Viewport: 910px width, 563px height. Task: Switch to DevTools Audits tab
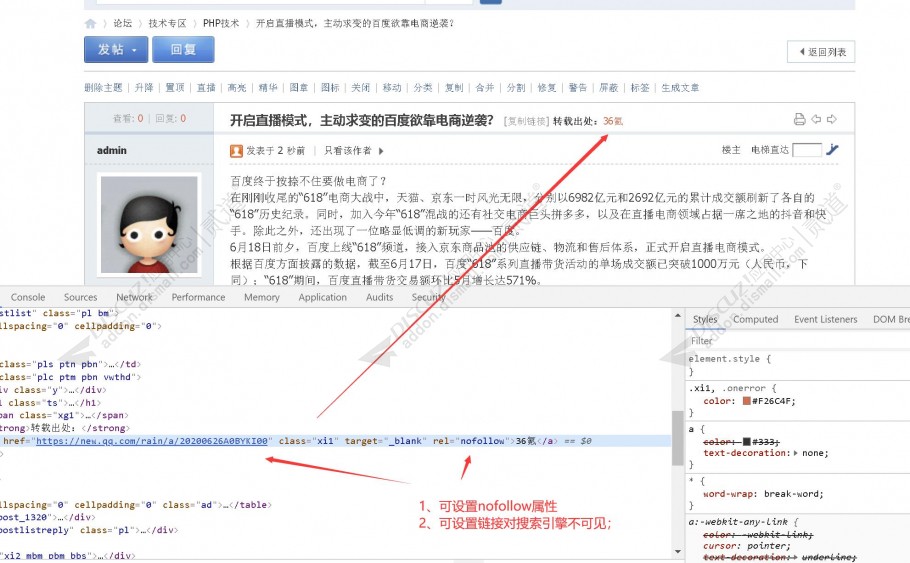380,297
